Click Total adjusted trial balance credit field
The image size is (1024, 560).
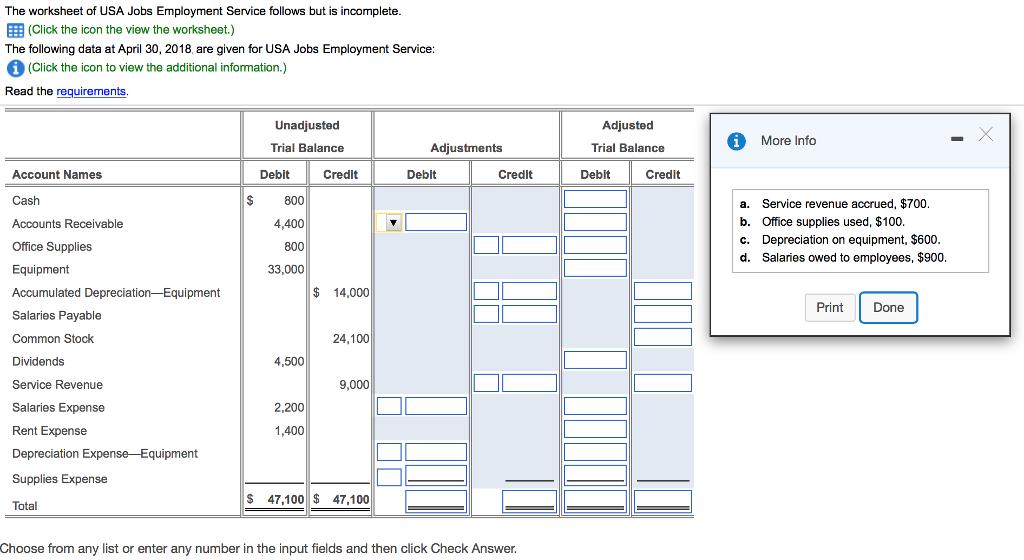662,501
